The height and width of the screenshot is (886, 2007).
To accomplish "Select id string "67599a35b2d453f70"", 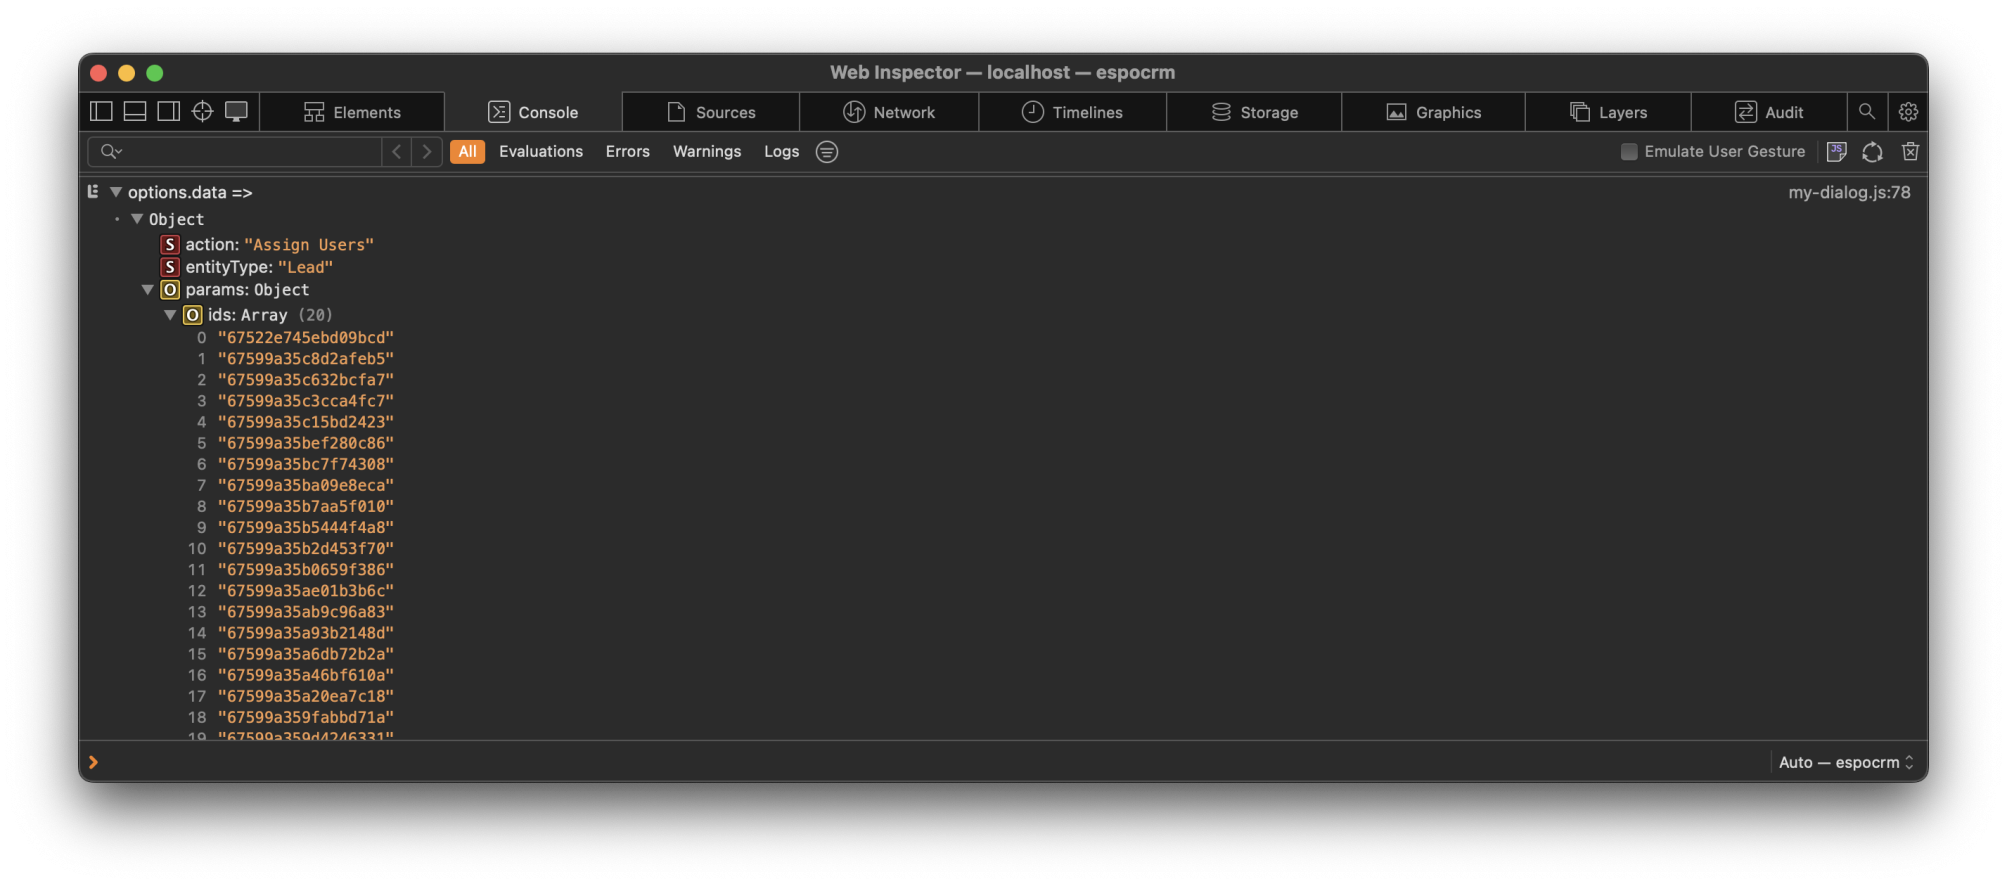I will pos(306,549).
